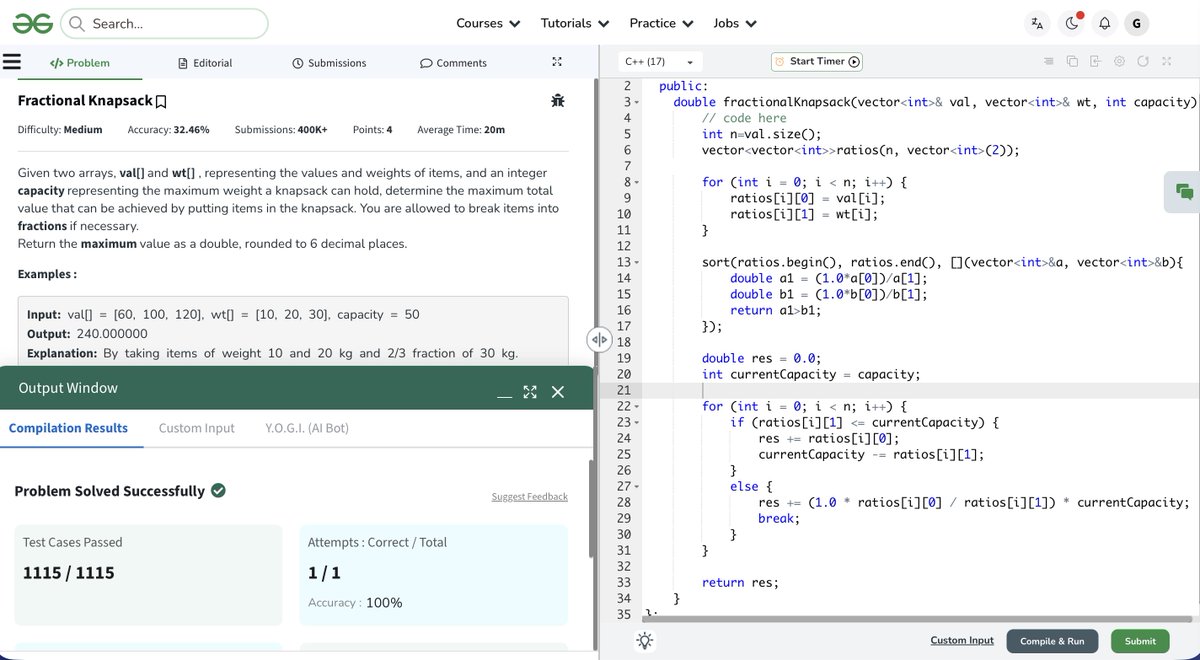Switch to the Editorial tab

coord(205,63)
